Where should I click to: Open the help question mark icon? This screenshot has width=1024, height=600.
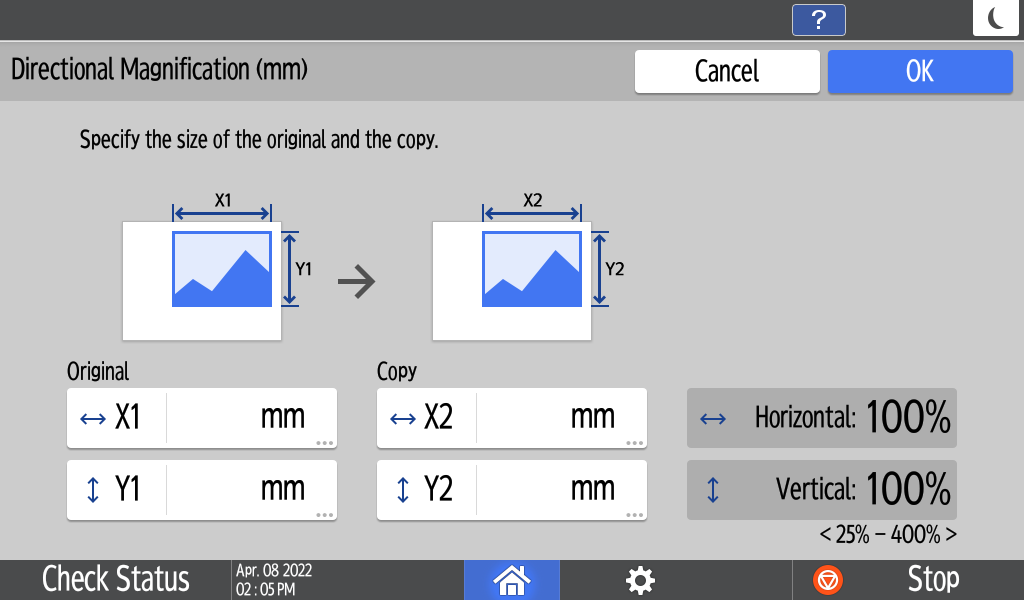(818, 20)
